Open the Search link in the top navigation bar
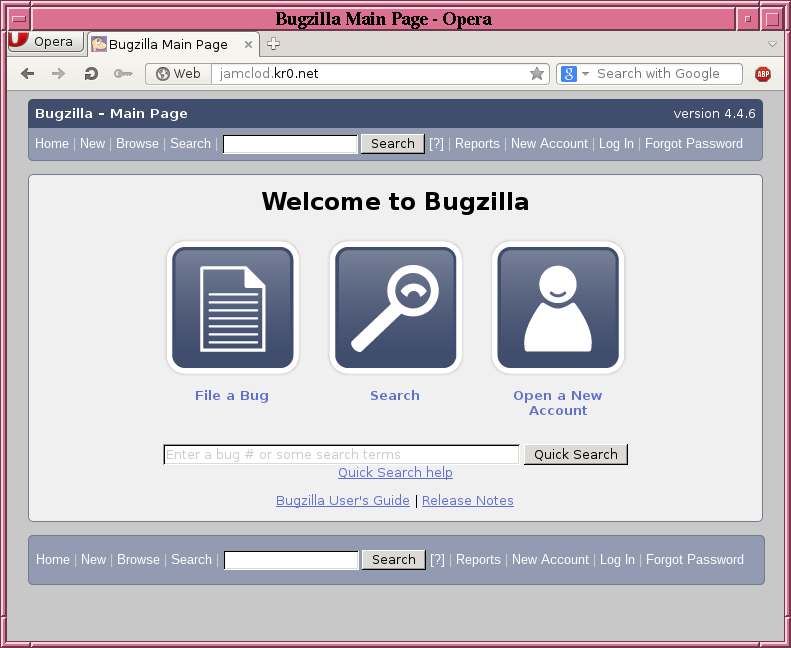 (x=190, y=143)
